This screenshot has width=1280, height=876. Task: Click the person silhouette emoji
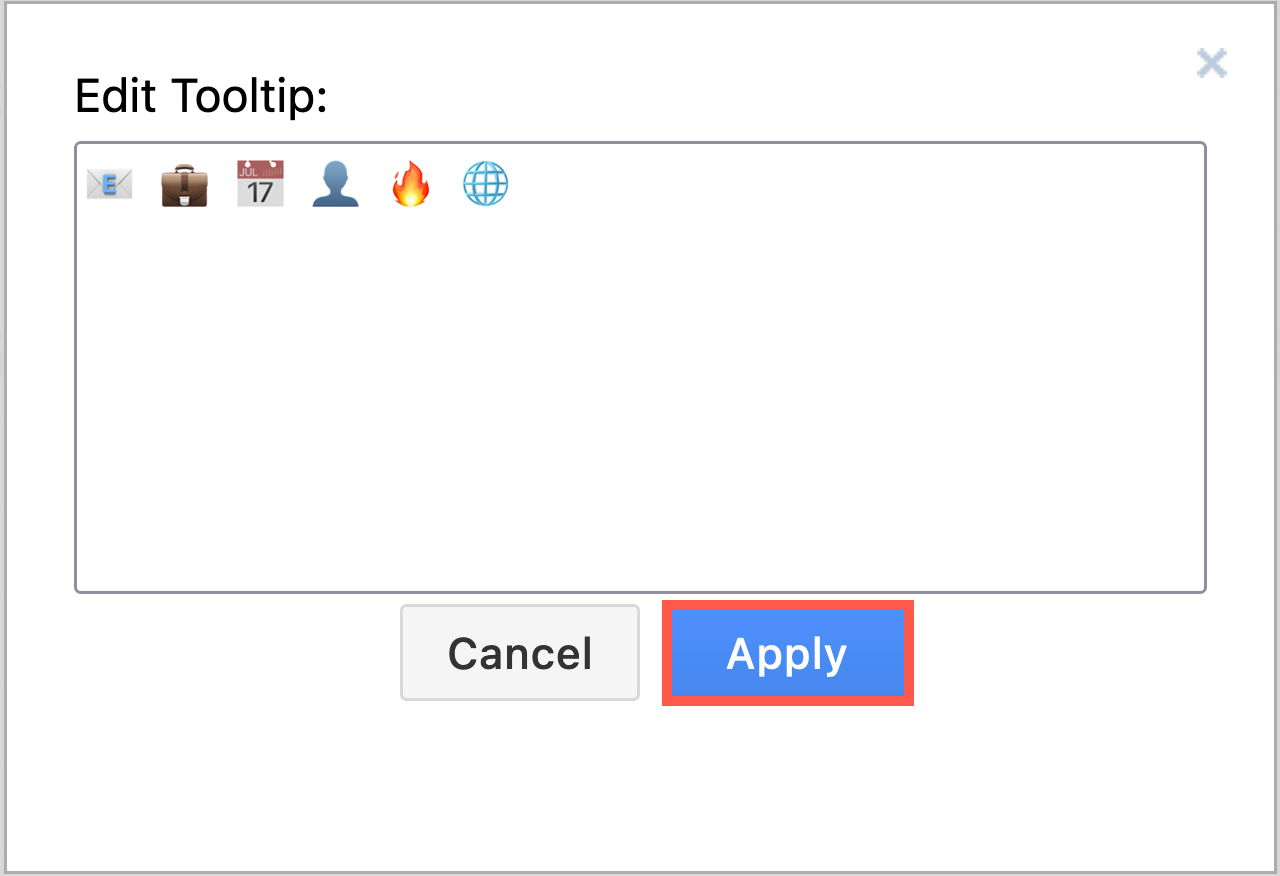335,183
